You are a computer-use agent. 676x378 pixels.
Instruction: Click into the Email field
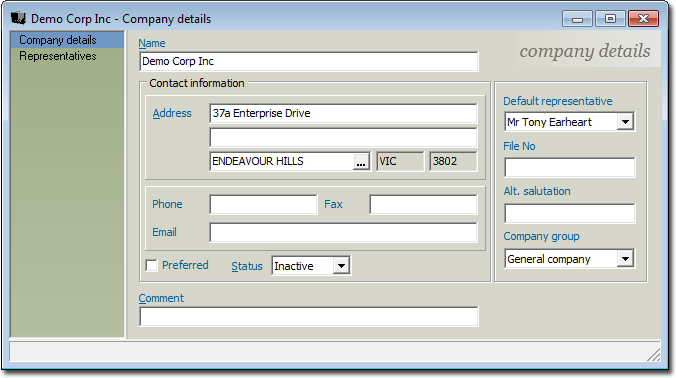coord(343,232)
